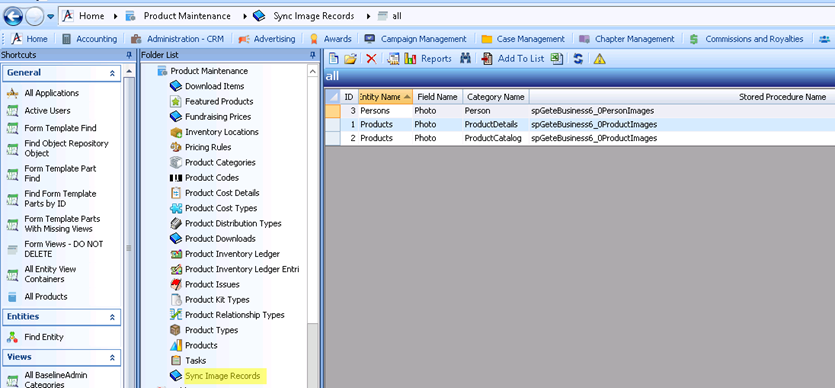Click the new record page icon
Screen dimensions: 835x388
click(333, 59)
